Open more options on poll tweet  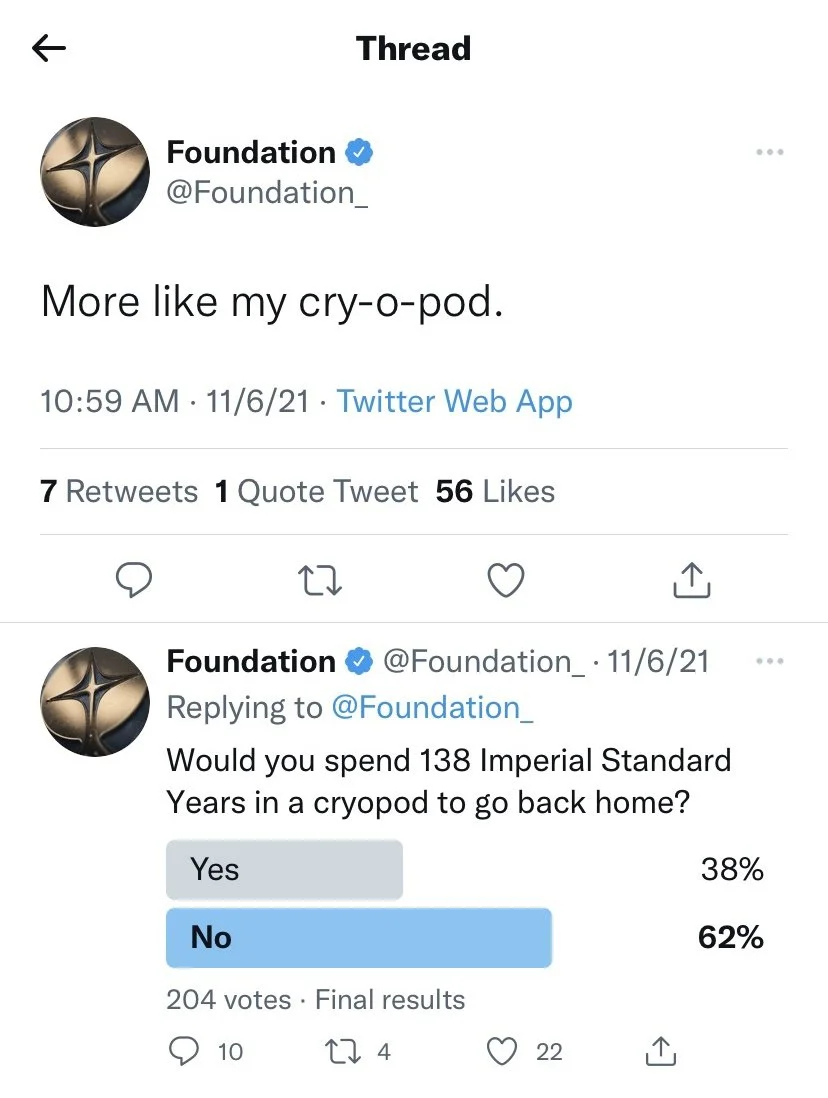tap(769, 661)
